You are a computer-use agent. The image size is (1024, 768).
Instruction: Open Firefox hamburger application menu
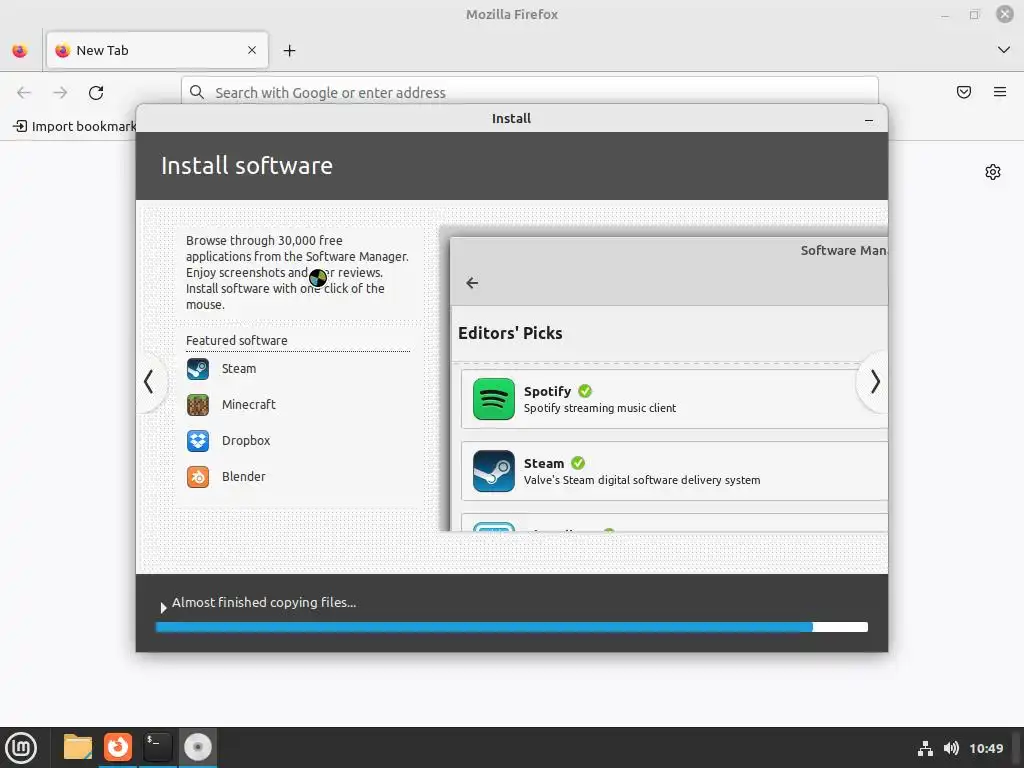click(1000, 92)
